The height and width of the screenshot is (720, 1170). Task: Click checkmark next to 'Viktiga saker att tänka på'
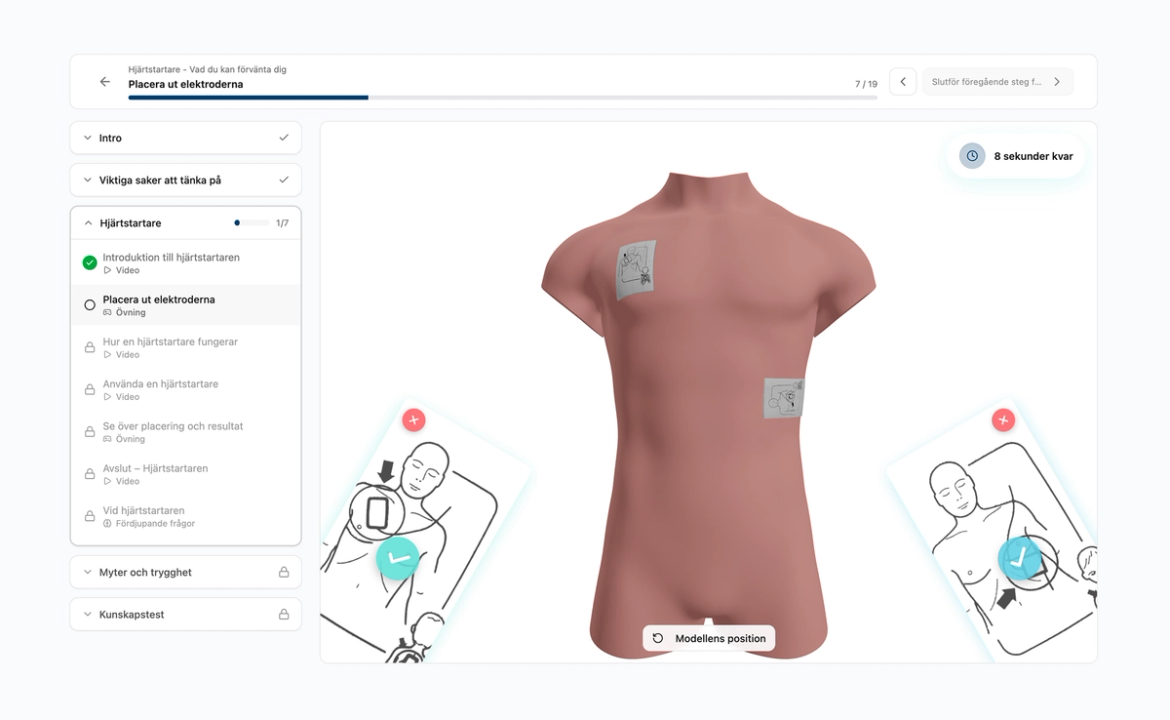click(x=284, y=180)
